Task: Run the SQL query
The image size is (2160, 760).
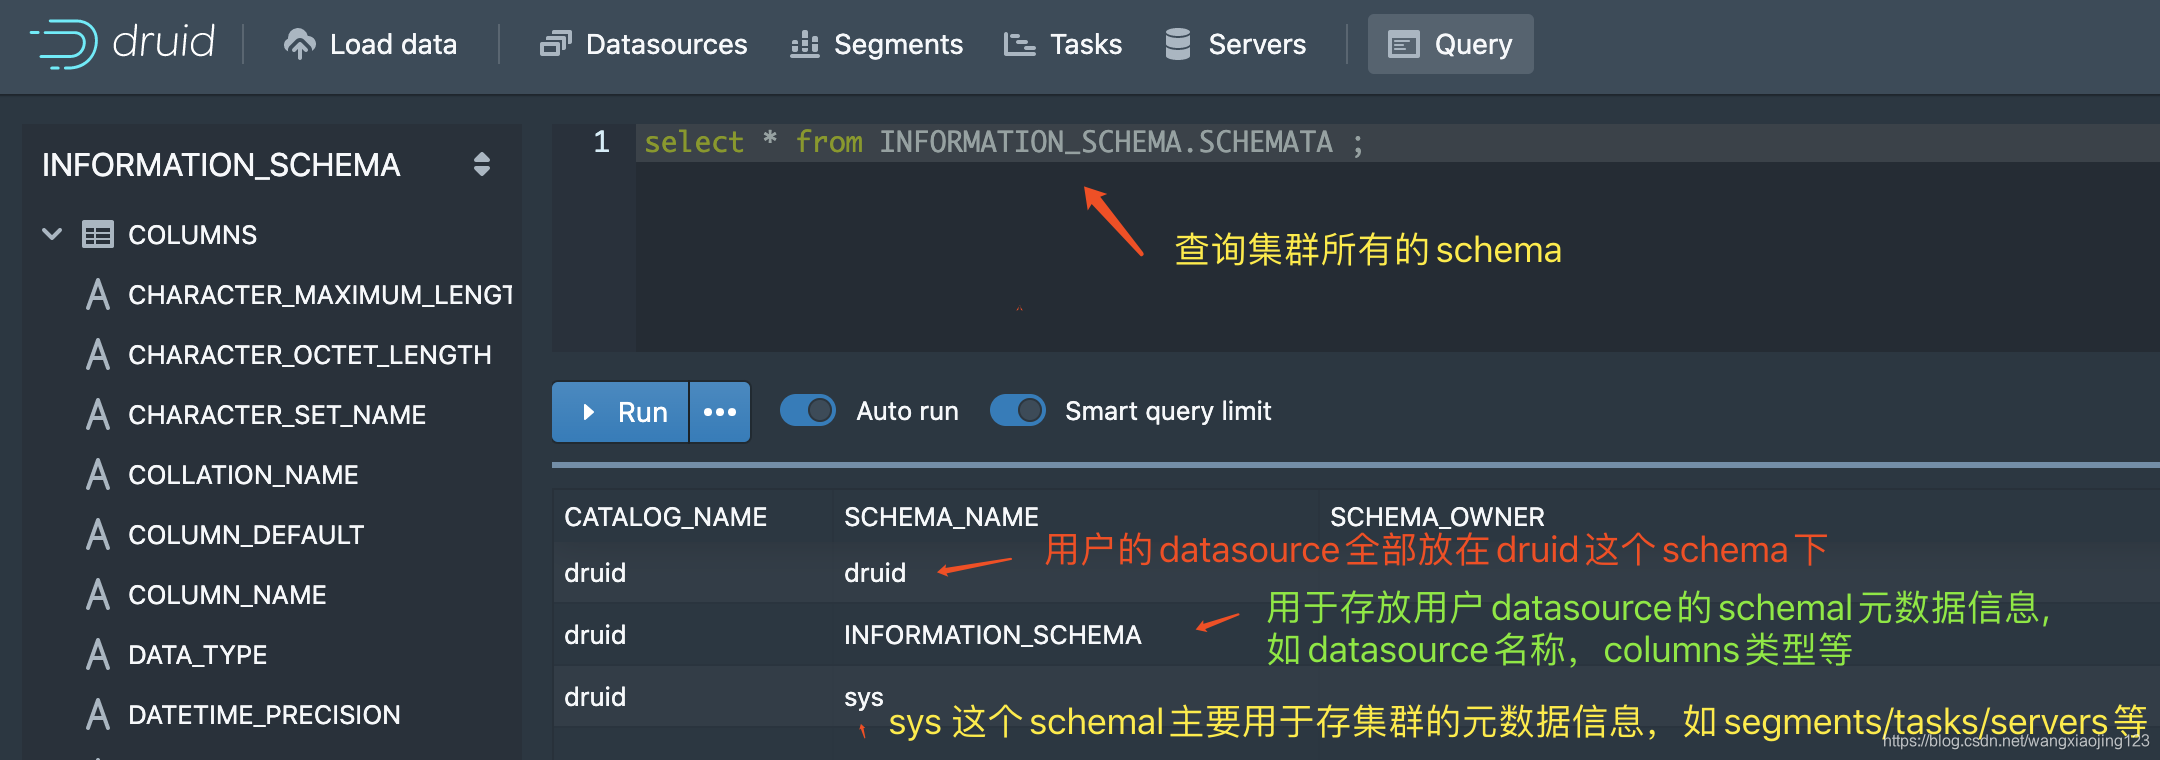Action: (x=621, y=412)
